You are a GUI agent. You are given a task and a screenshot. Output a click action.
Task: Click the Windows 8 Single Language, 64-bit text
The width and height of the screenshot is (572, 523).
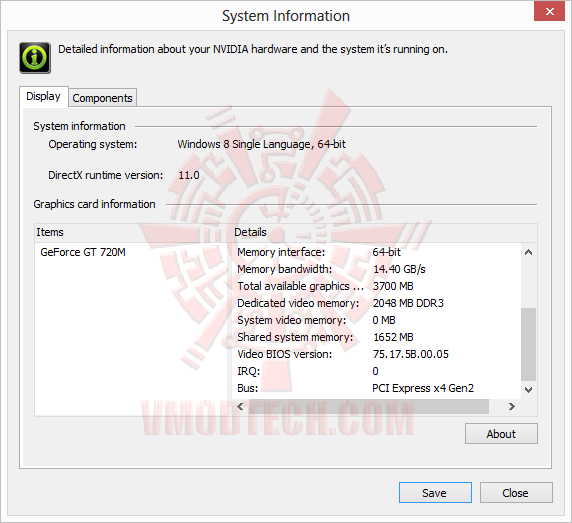pos(262,144)
